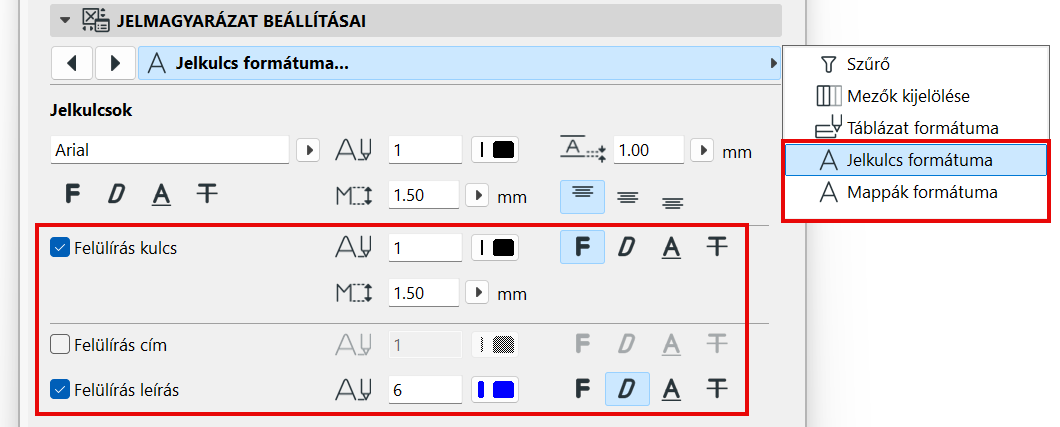This screenshot has width=1060, height=427.
Task: Toggle italic in Felülírás kulcs row
Action: pyautogui.click(x=627, y=247)
